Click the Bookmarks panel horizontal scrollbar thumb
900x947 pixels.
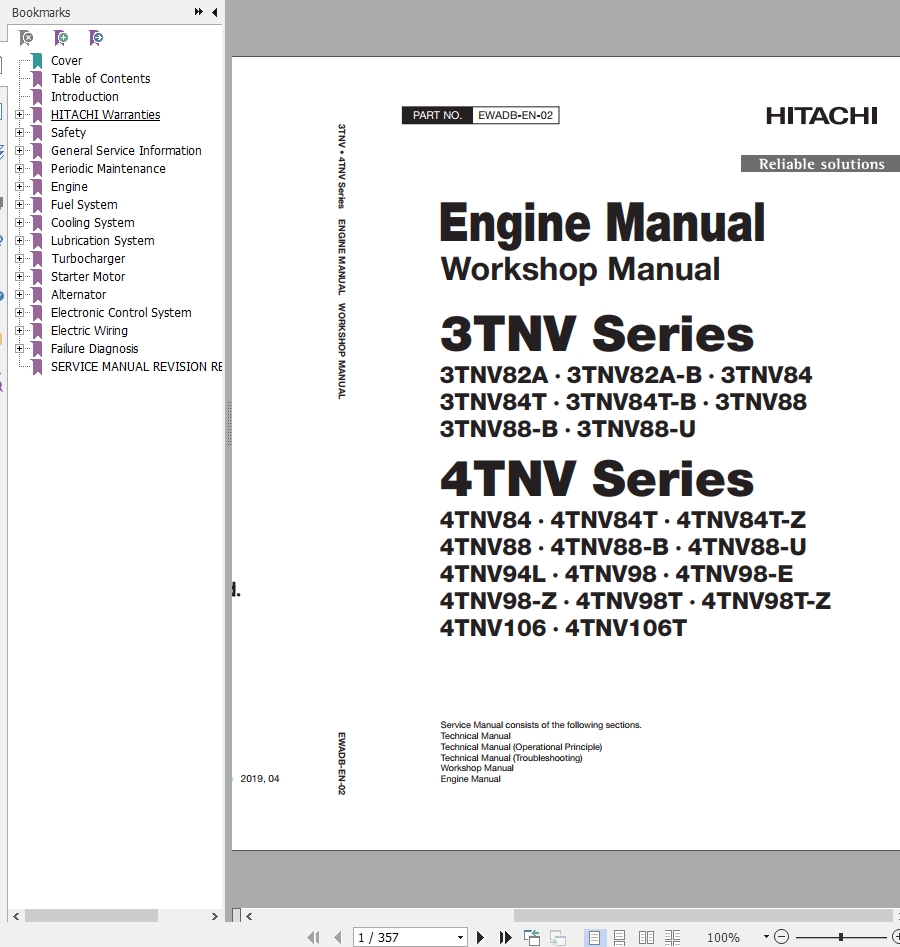[x=91, y=916]
